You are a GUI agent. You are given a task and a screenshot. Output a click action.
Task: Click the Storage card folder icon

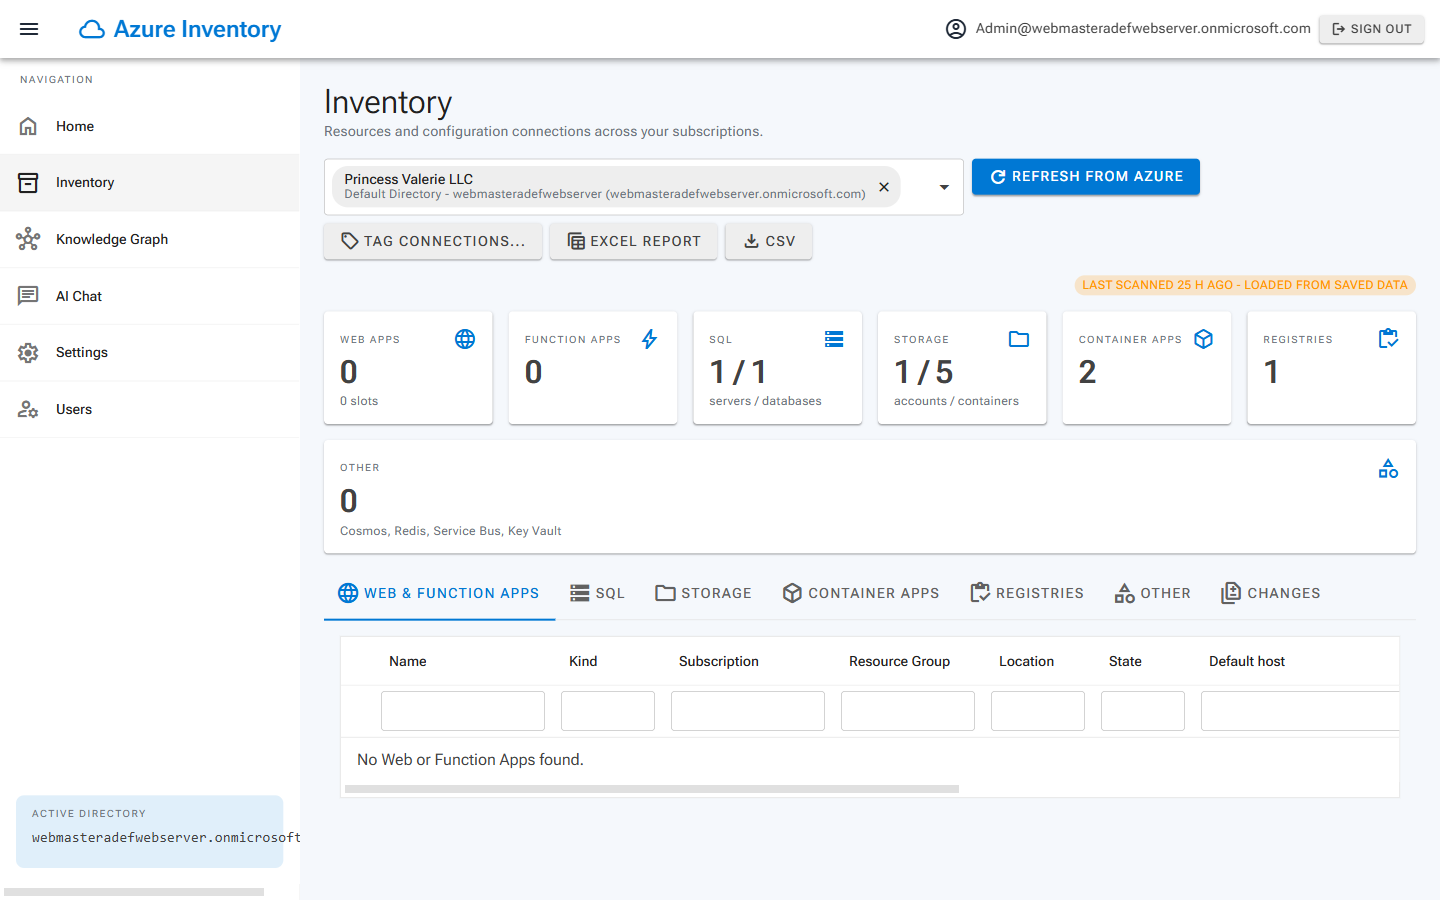pos(1019,339)
